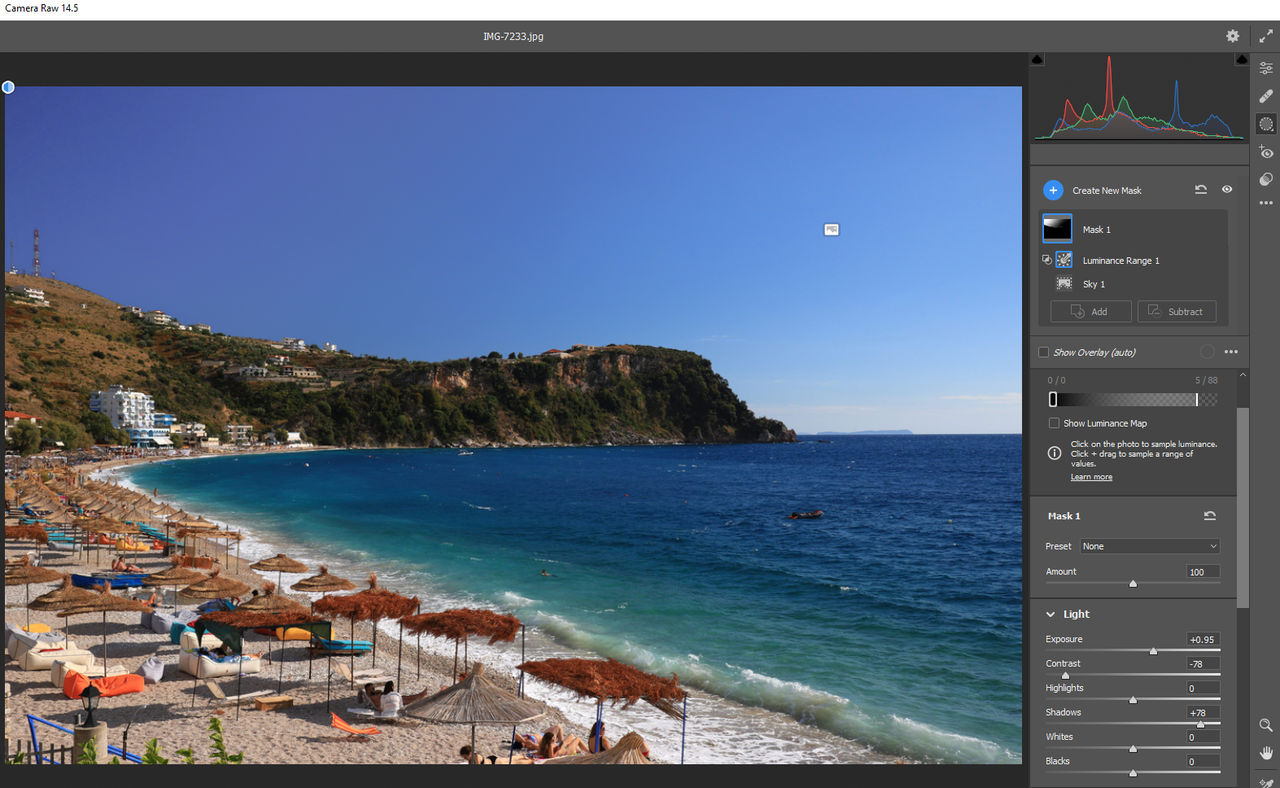Click the luminance range left handle

coord(1053,399)
